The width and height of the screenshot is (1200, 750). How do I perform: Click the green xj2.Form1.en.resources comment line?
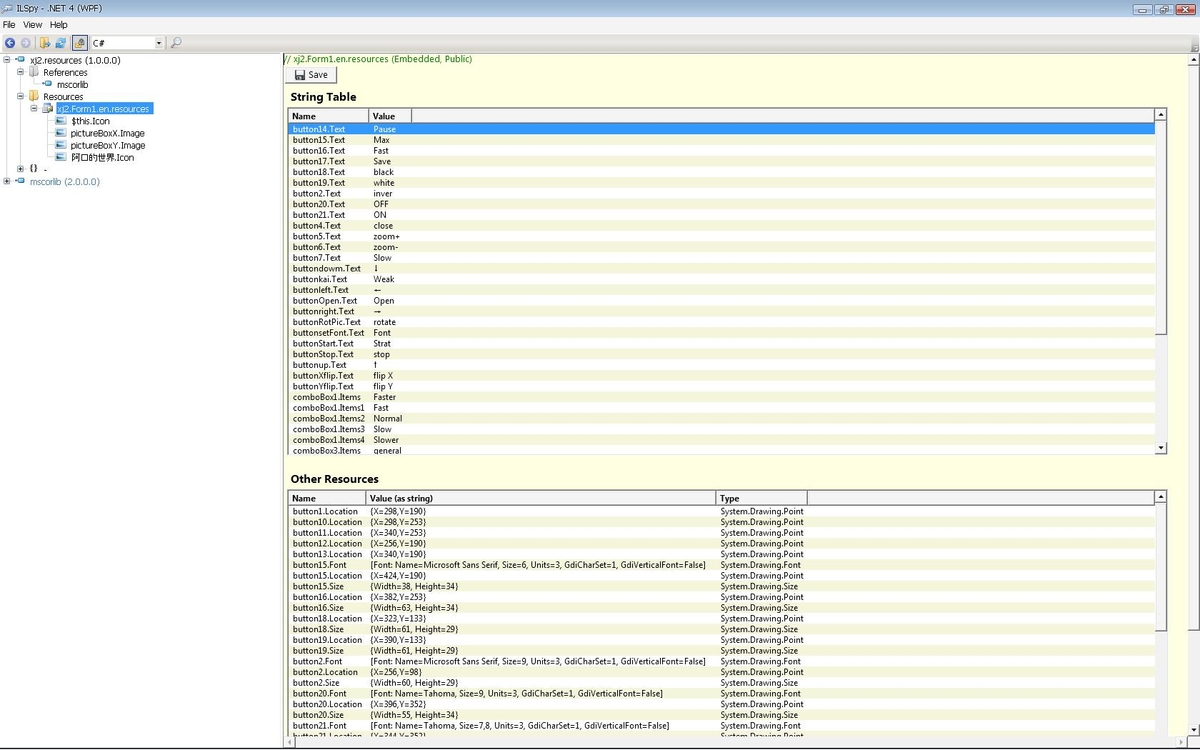(x=379, y=59)
